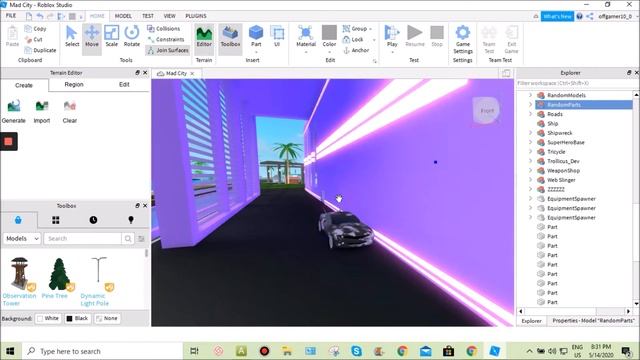Image resolution: width=640 pixels, height=360 pixels.
Task: Open Skype from the taskbar
Action: (356, 351)
